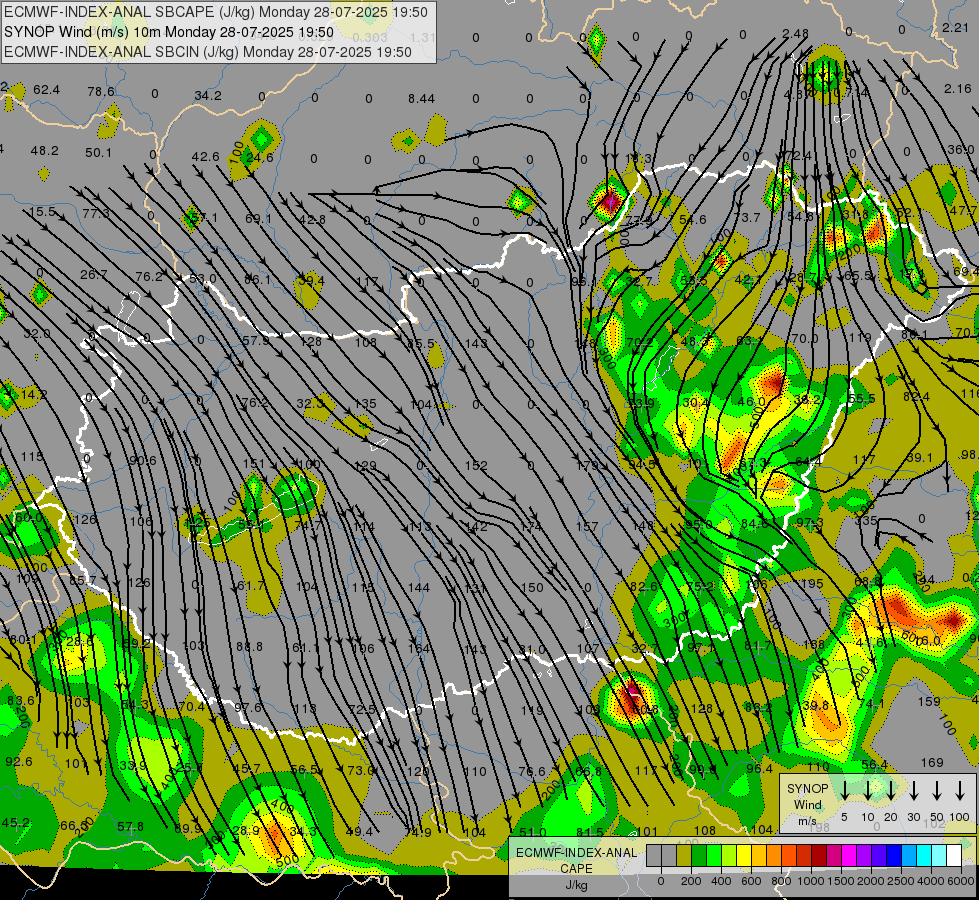979x900 pixels.
Task: Click the map value 45.2
Action: point(15,822)
